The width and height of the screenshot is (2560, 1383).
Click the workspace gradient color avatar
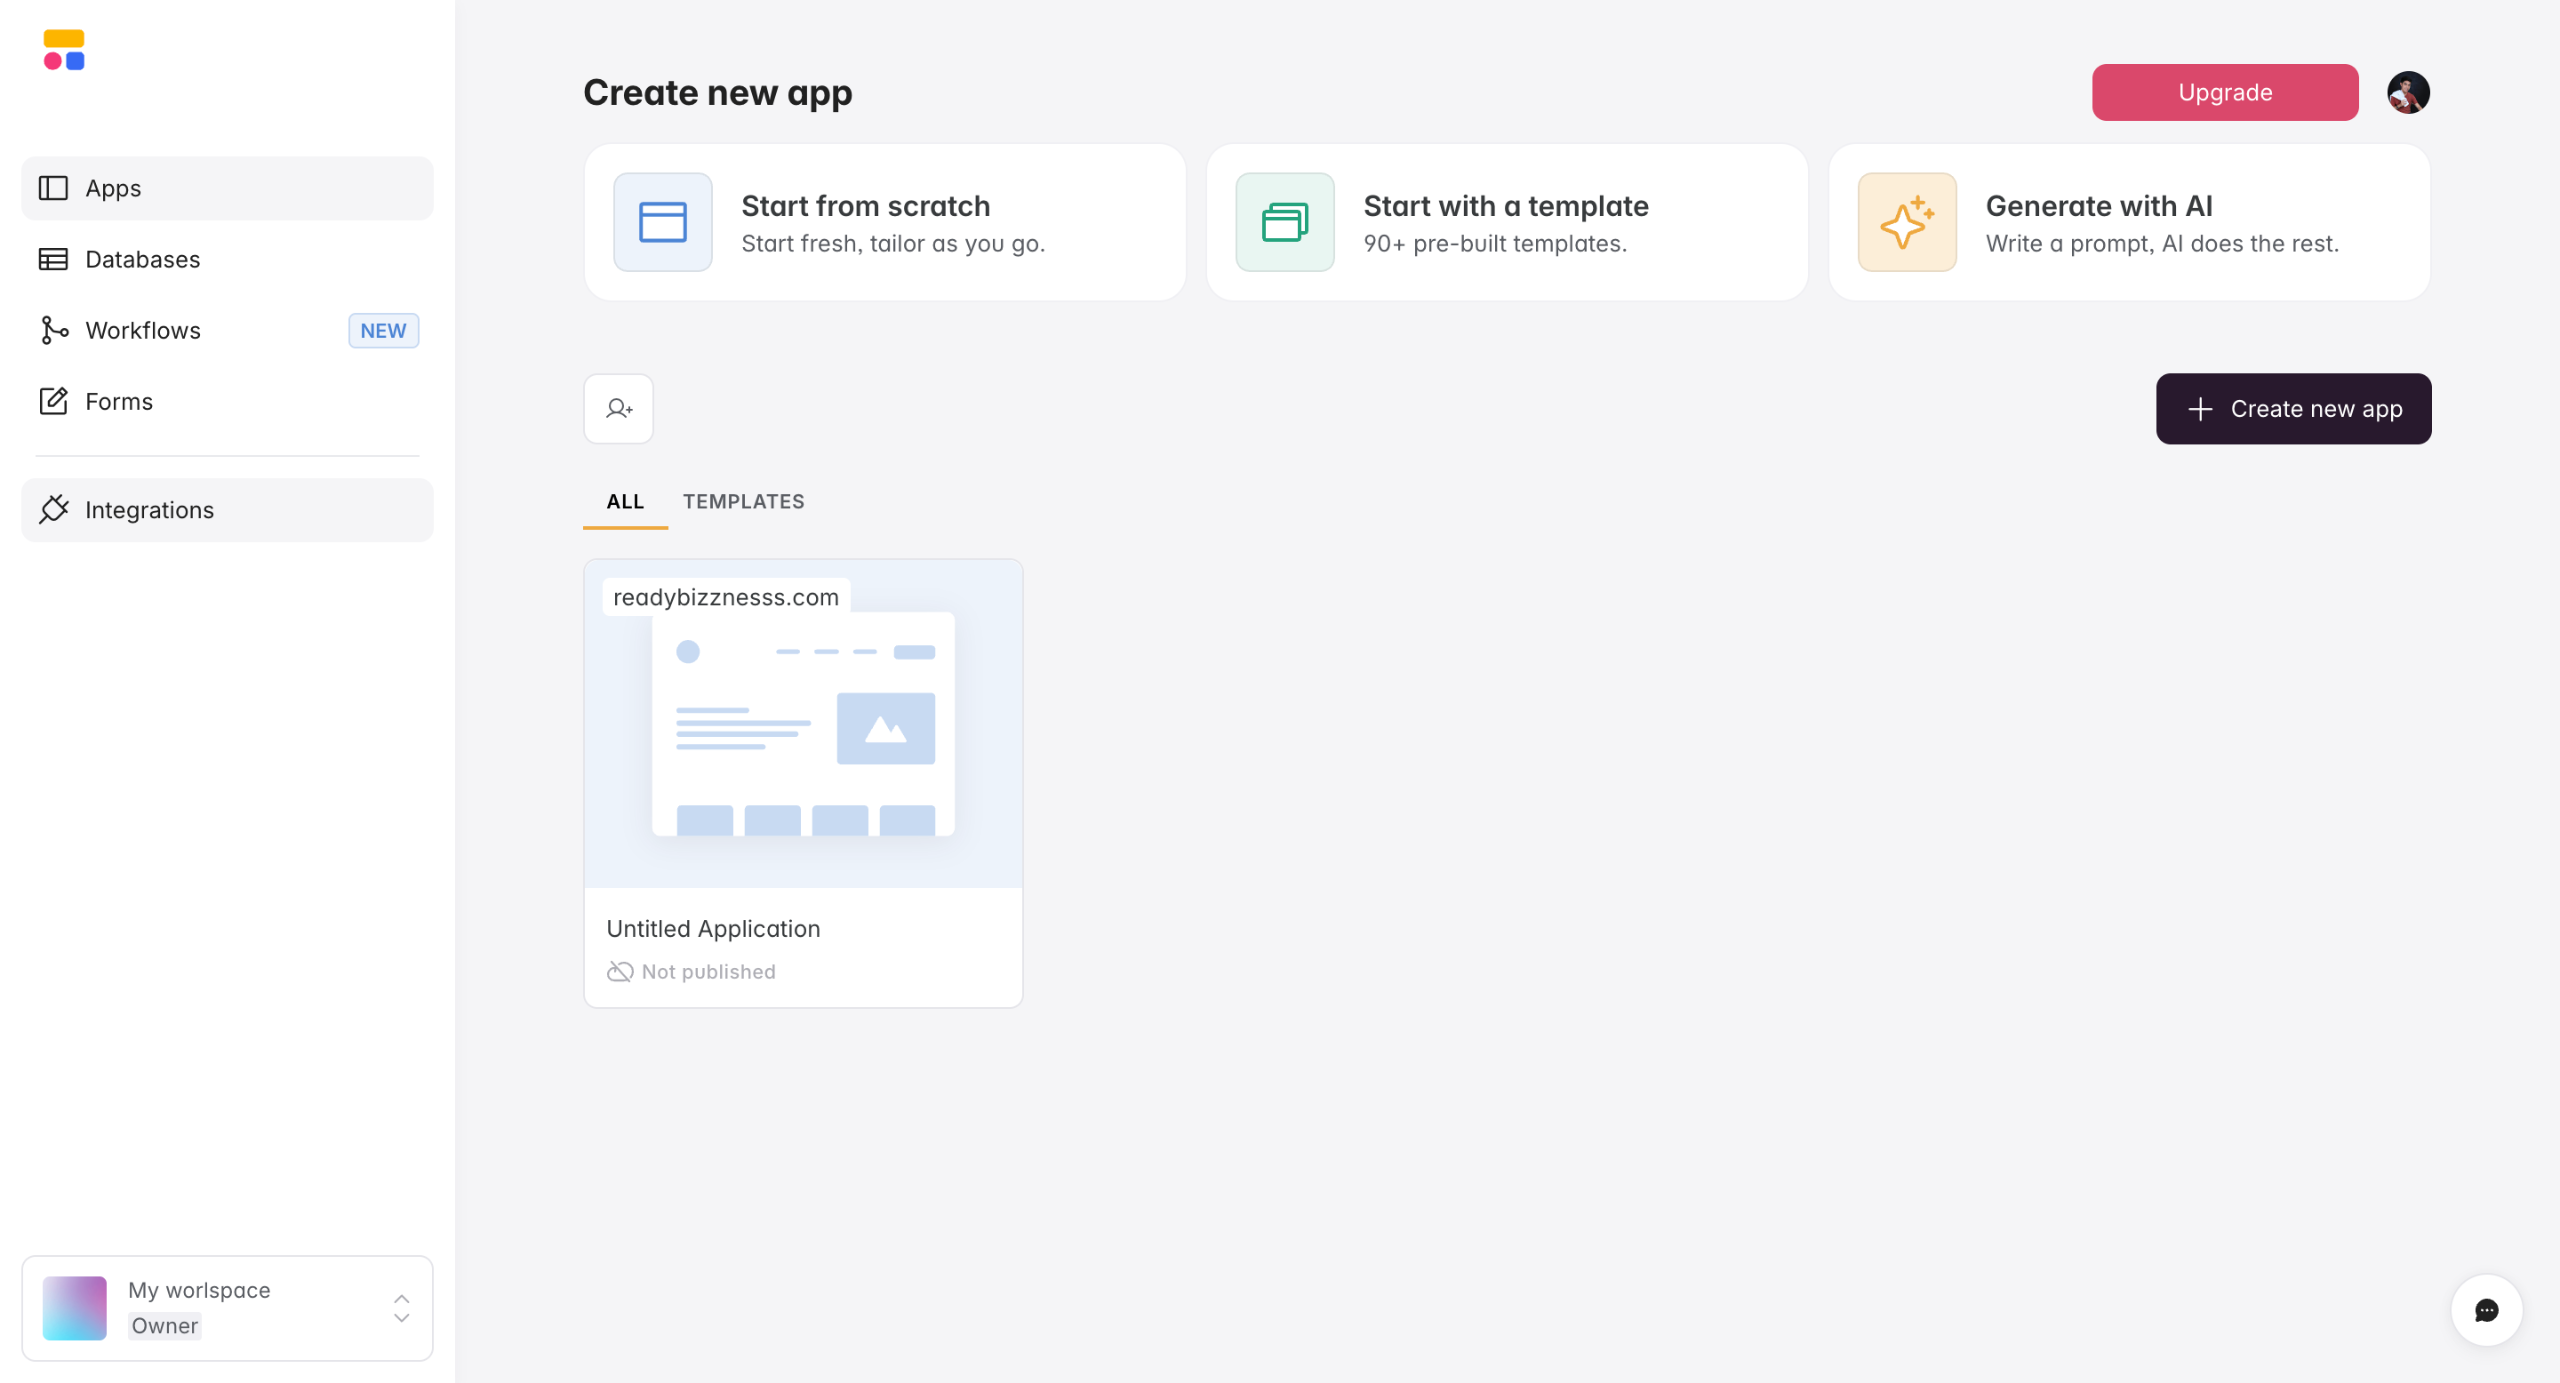coord(75,1308)
